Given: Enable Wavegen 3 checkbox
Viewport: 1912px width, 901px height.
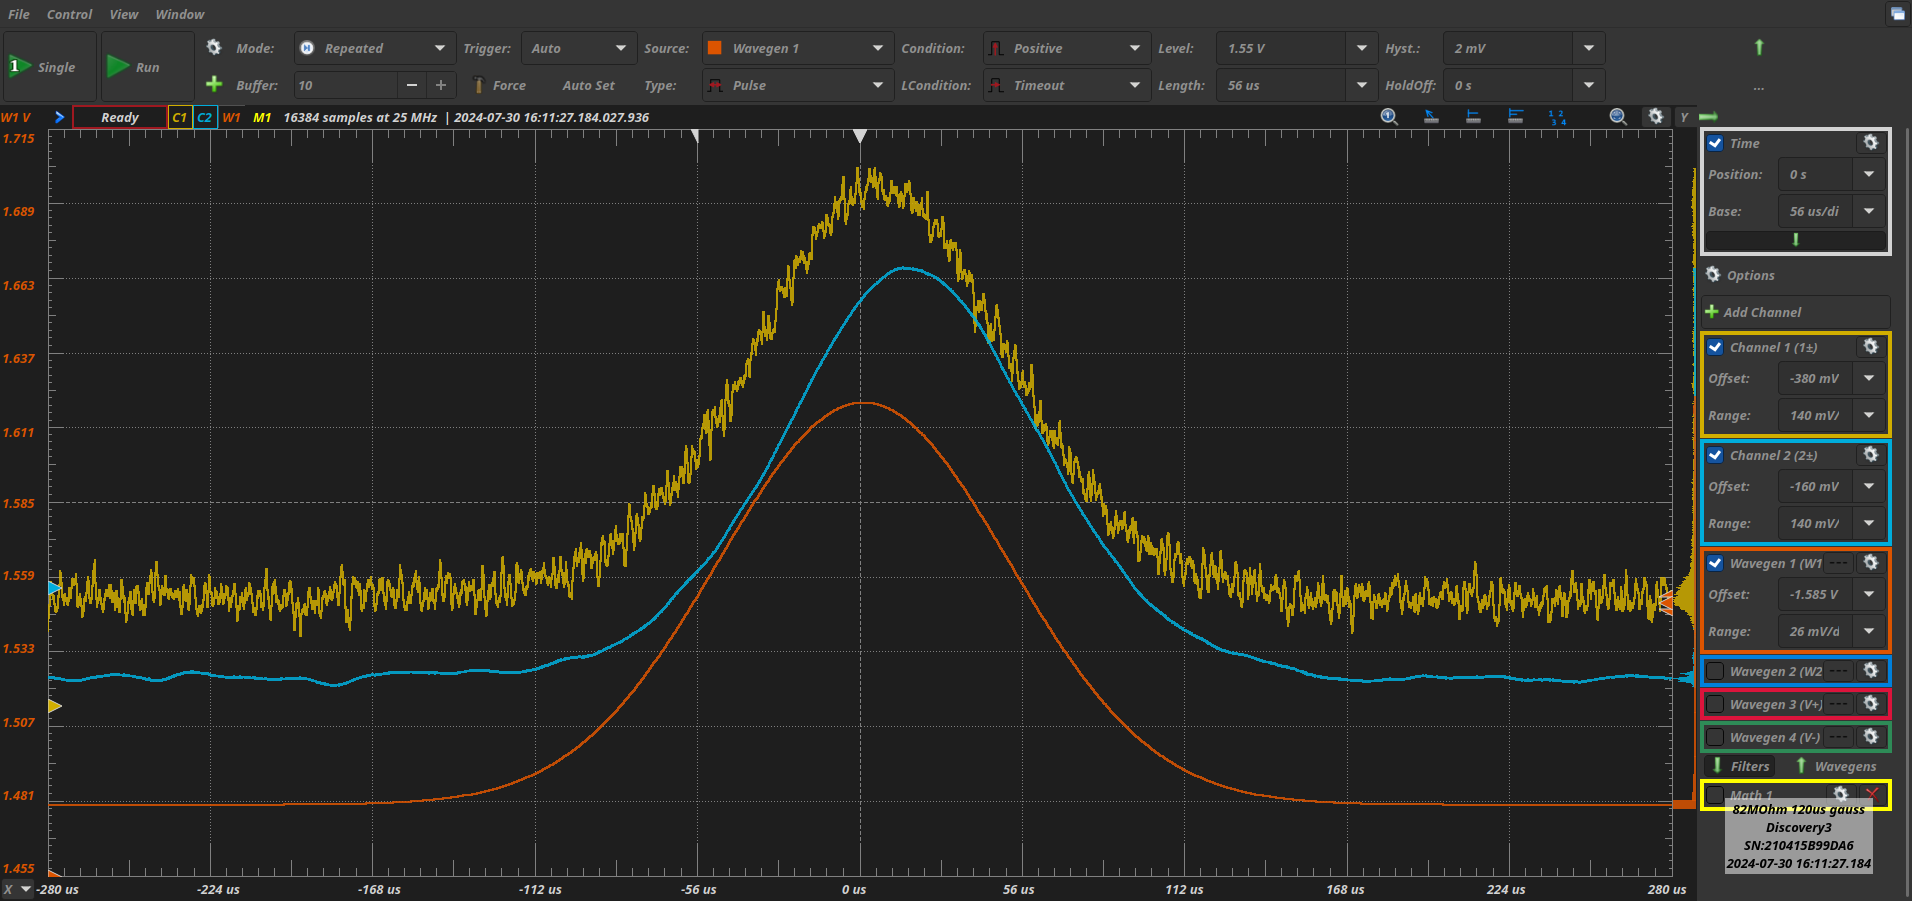Looking at the screenshot, I should pyautogui.click(x=1715, y=704).
